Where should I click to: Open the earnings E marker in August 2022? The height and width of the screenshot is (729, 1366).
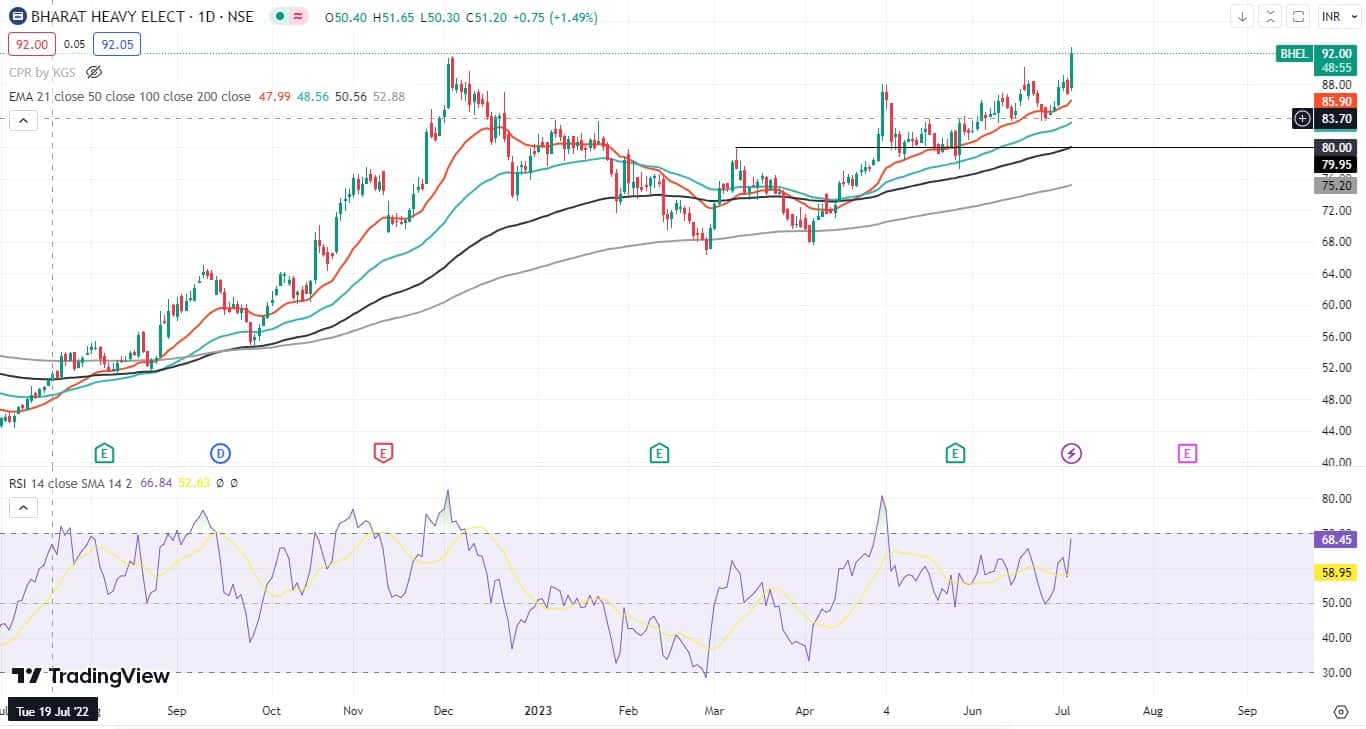(103, 454)
